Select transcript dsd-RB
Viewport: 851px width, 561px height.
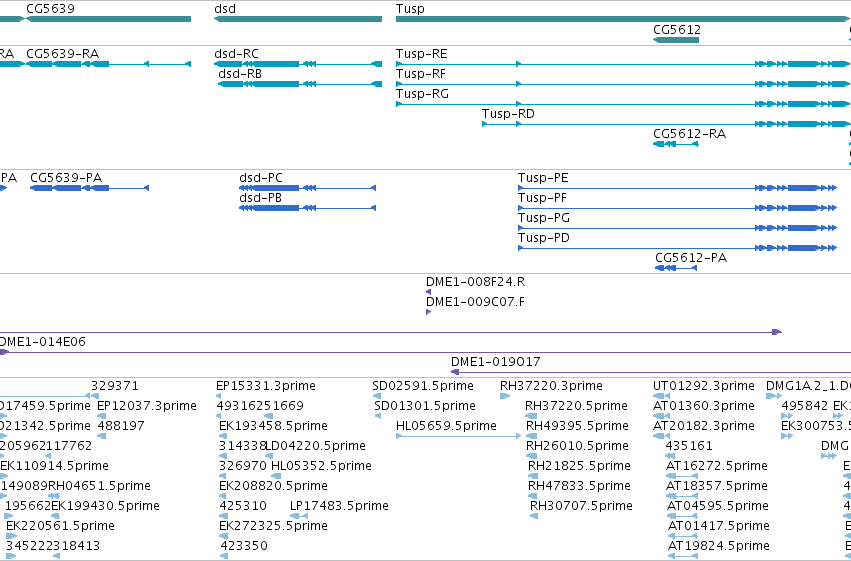pyautogui.click(x=300, y=84)
